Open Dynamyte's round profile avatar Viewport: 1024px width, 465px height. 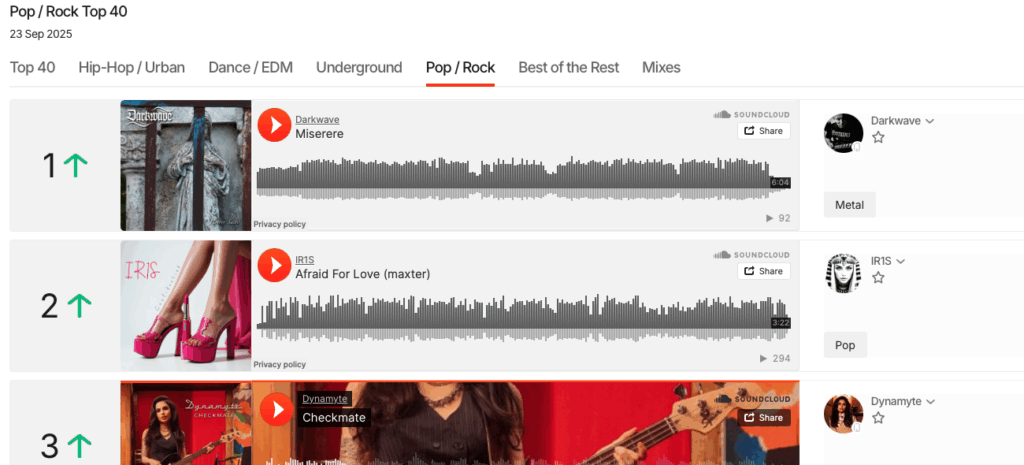coord(843,413)
